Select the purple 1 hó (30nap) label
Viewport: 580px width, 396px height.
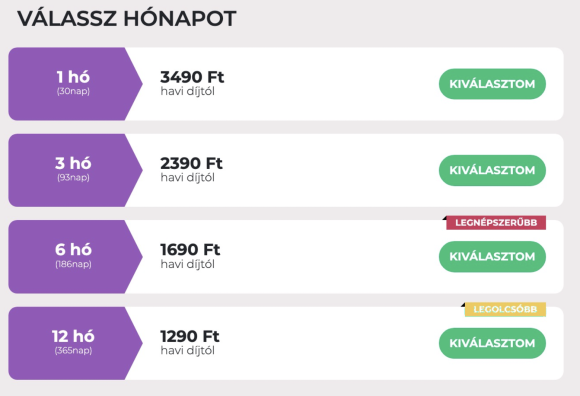click(75, 84)
